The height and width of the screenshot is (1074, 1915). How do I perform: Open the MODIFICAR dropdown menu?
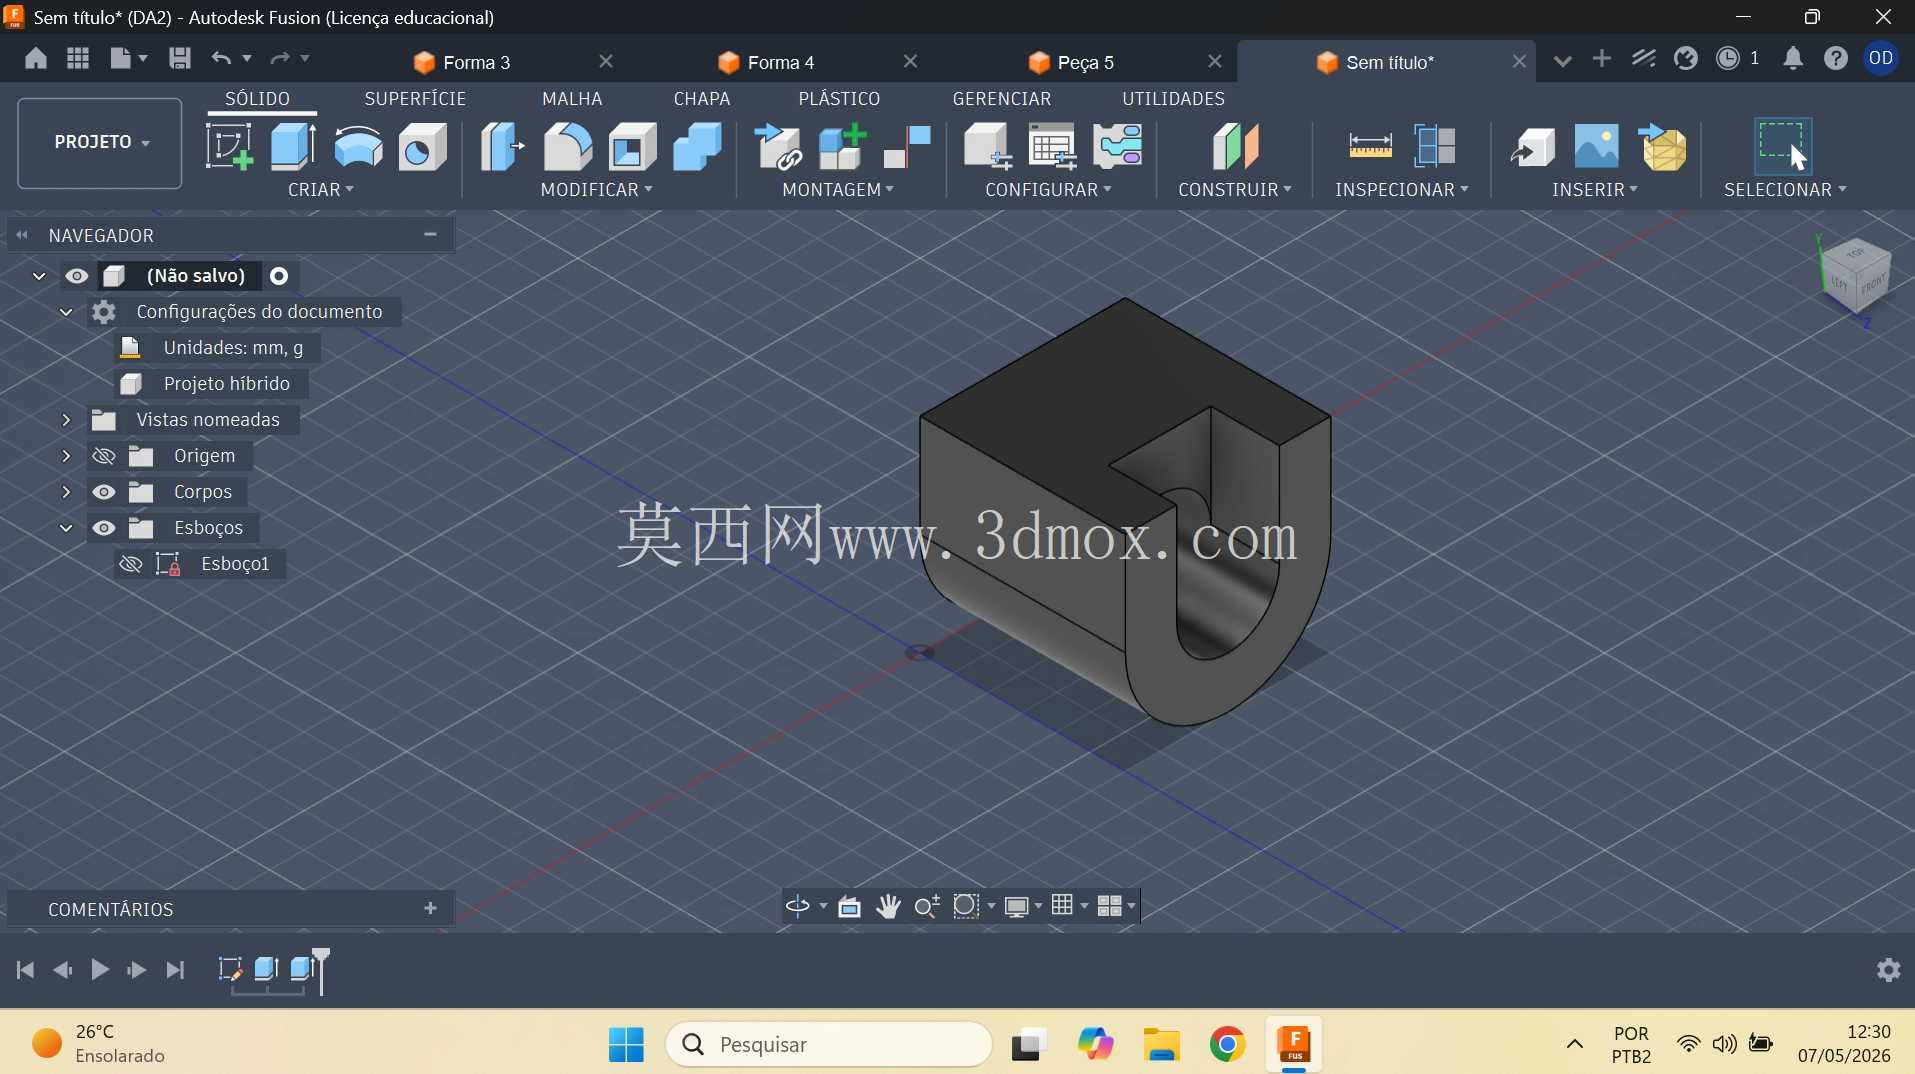[x=597, y=190]
